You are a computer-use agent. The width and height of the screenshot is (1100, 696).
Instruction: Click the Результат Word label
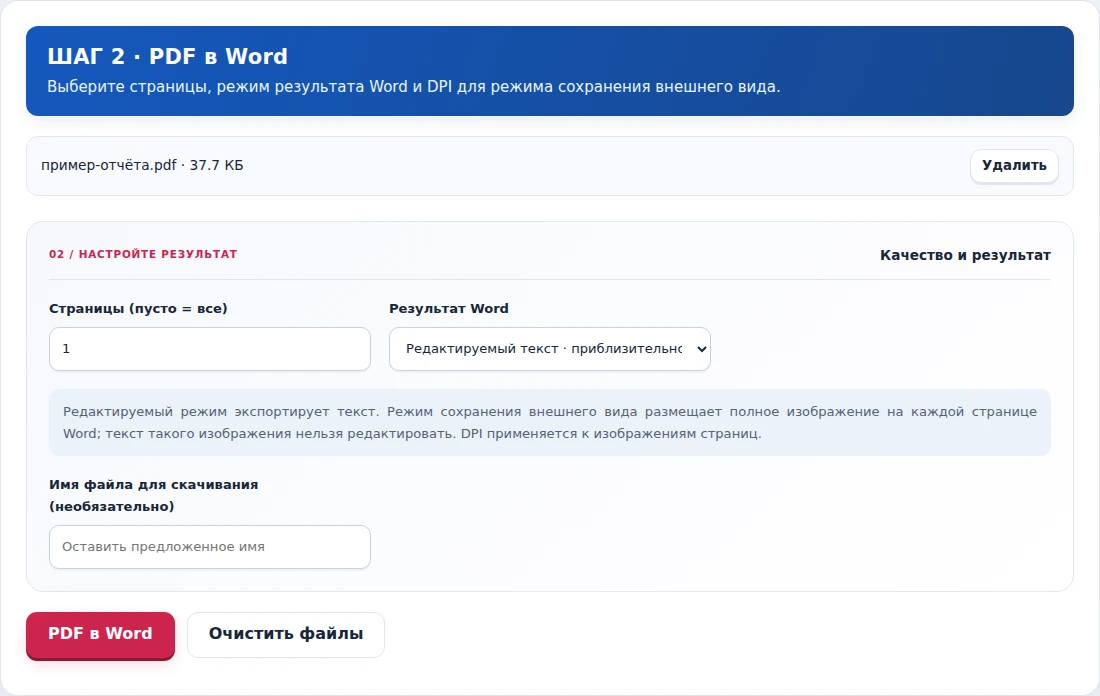tap(449, 309)
